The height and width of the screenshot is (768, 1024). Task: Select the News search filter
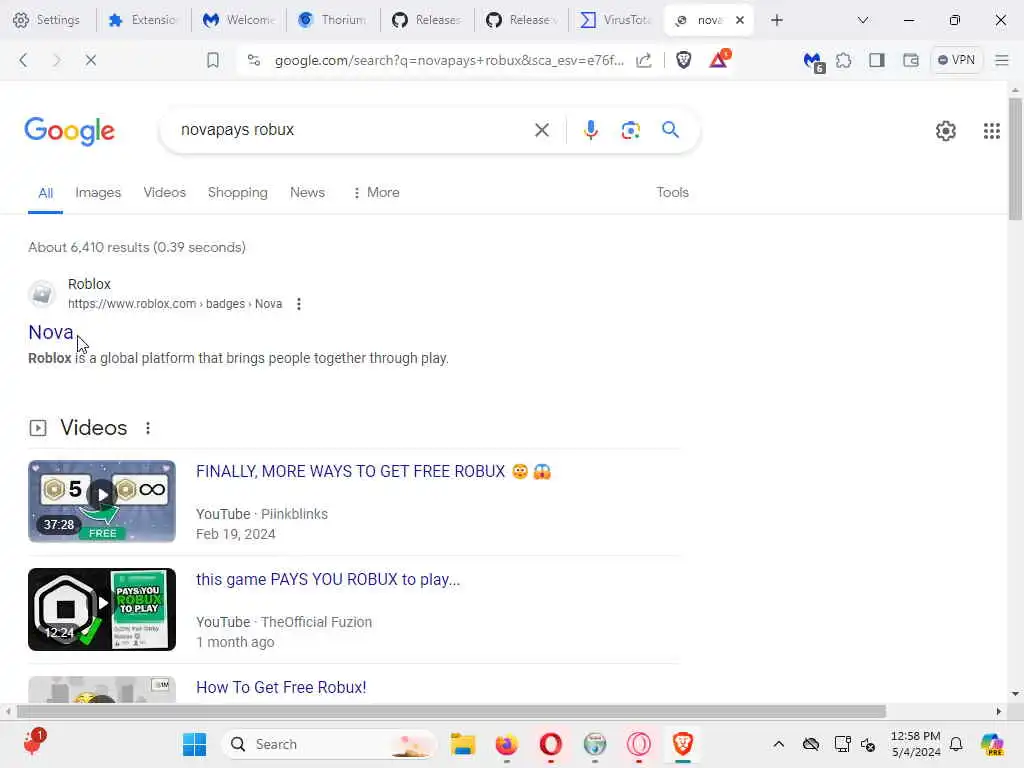(307, 193)
